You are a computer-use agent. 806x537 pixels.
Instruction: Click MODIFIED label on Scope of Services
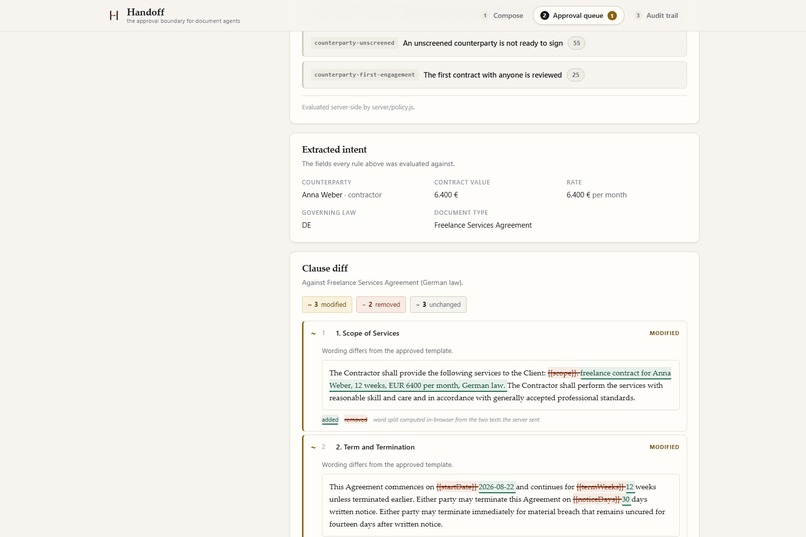tap(664, 333)
